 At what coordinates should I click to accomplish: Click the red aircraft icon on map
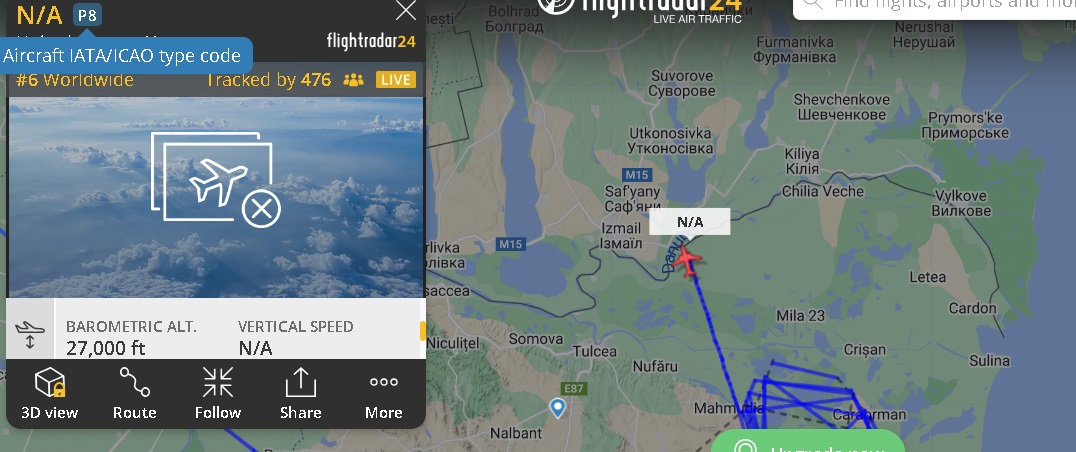click(687, 261)
